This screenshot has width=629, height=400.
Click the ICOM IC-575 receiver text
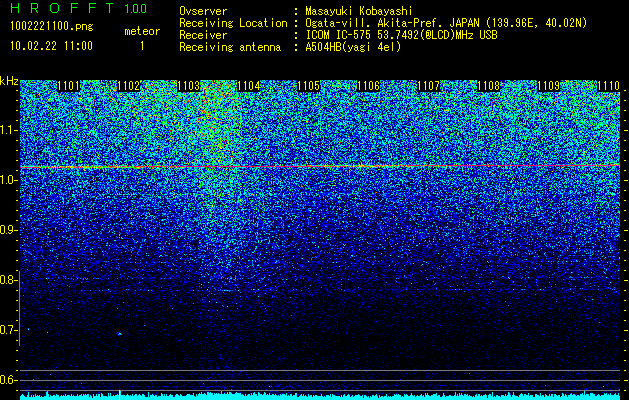point(402,35)
